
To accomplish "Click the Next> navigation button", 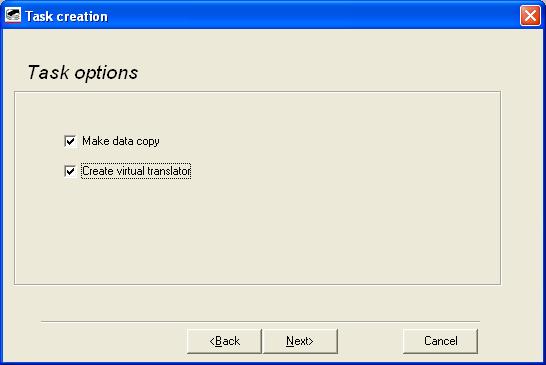I will 300,341.
